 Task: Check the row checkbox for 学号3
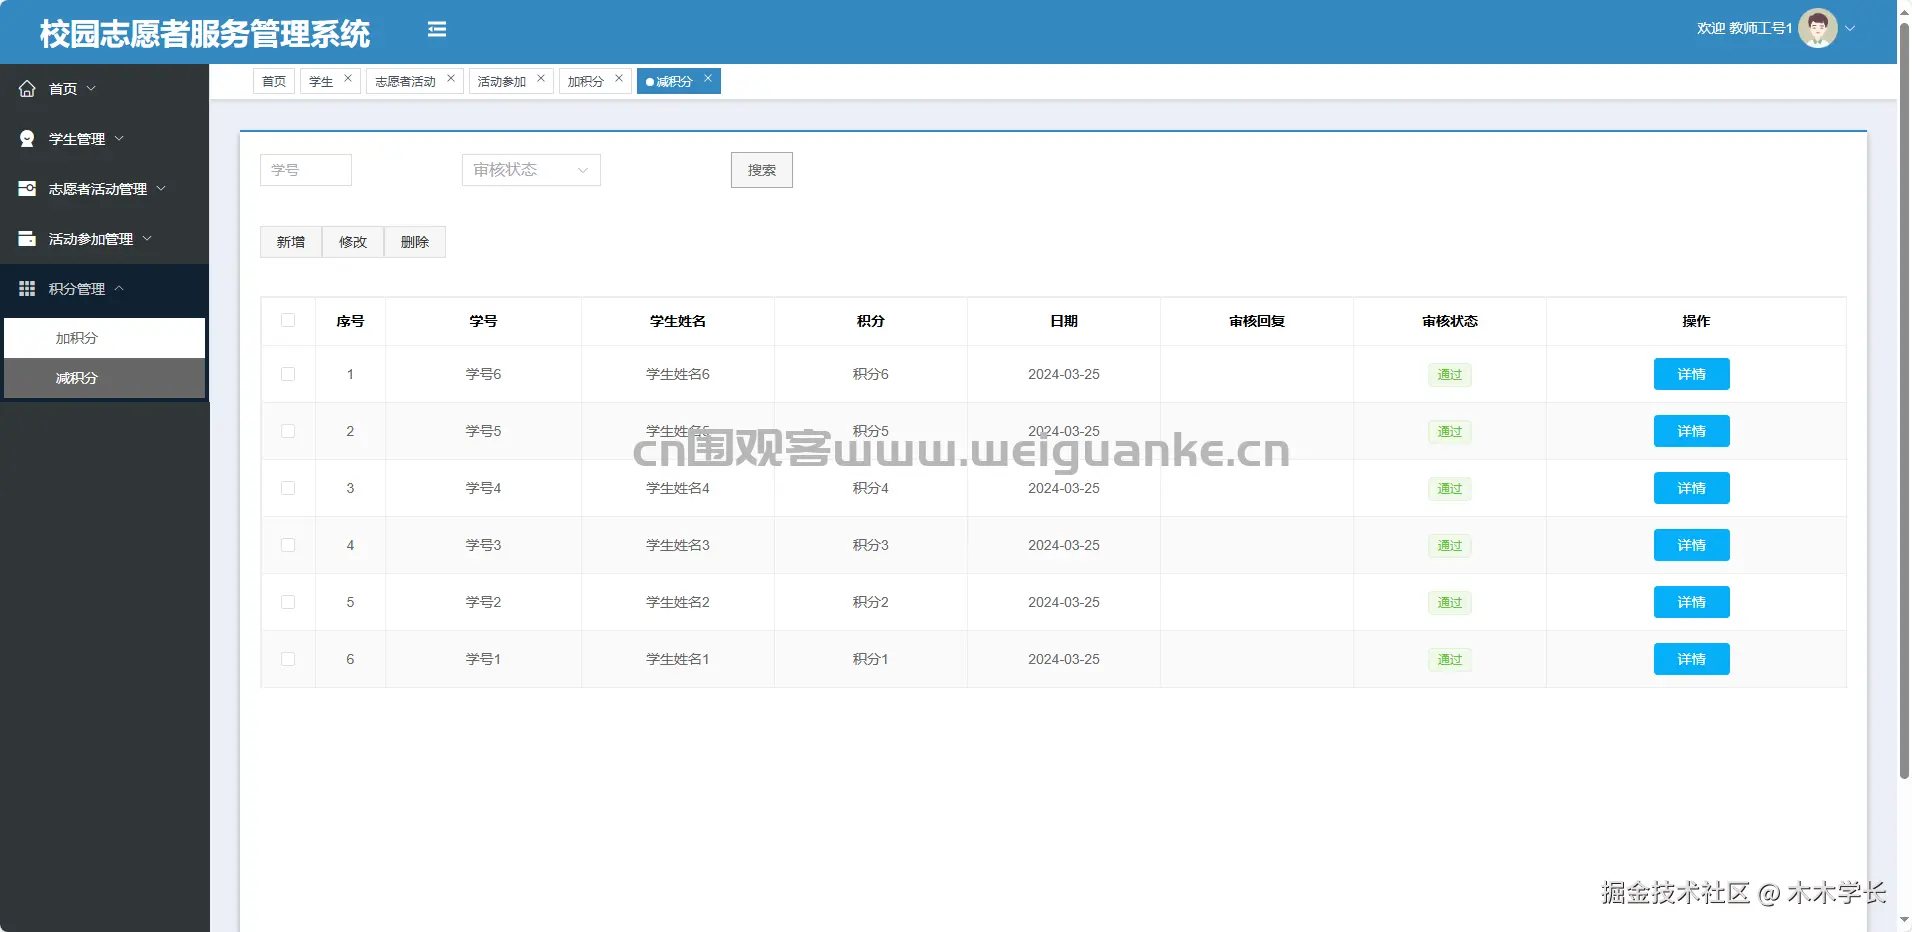(288, 545)
